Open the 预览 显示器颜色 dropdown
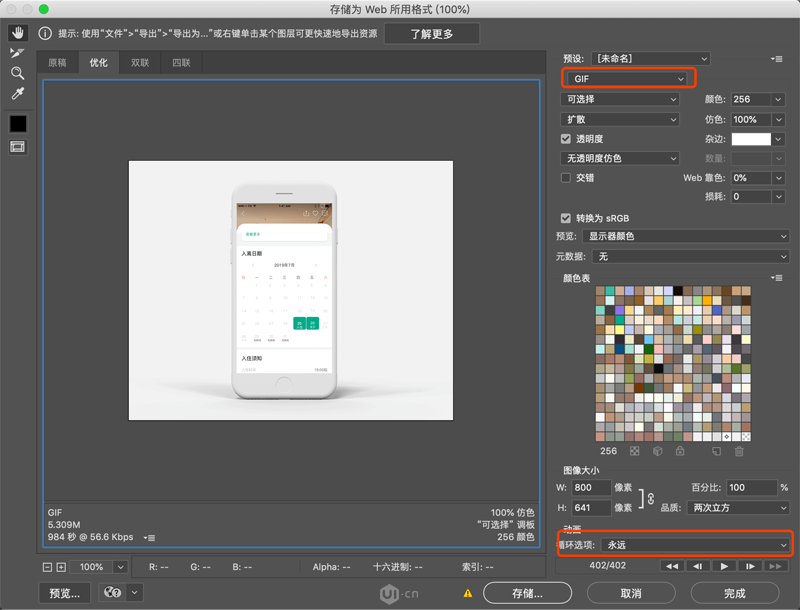Screen dimensions: 800x610 [686, 236]
